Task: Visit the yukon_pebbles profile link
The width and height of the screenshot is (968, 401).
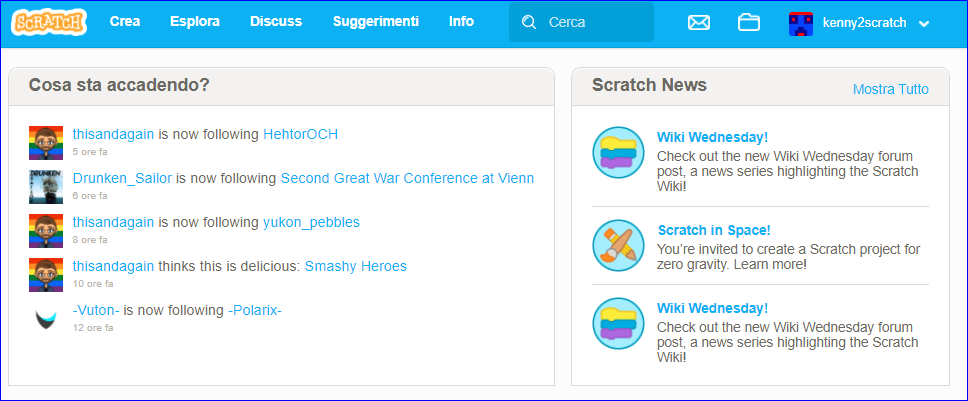Action: click(x=311, y=223)
